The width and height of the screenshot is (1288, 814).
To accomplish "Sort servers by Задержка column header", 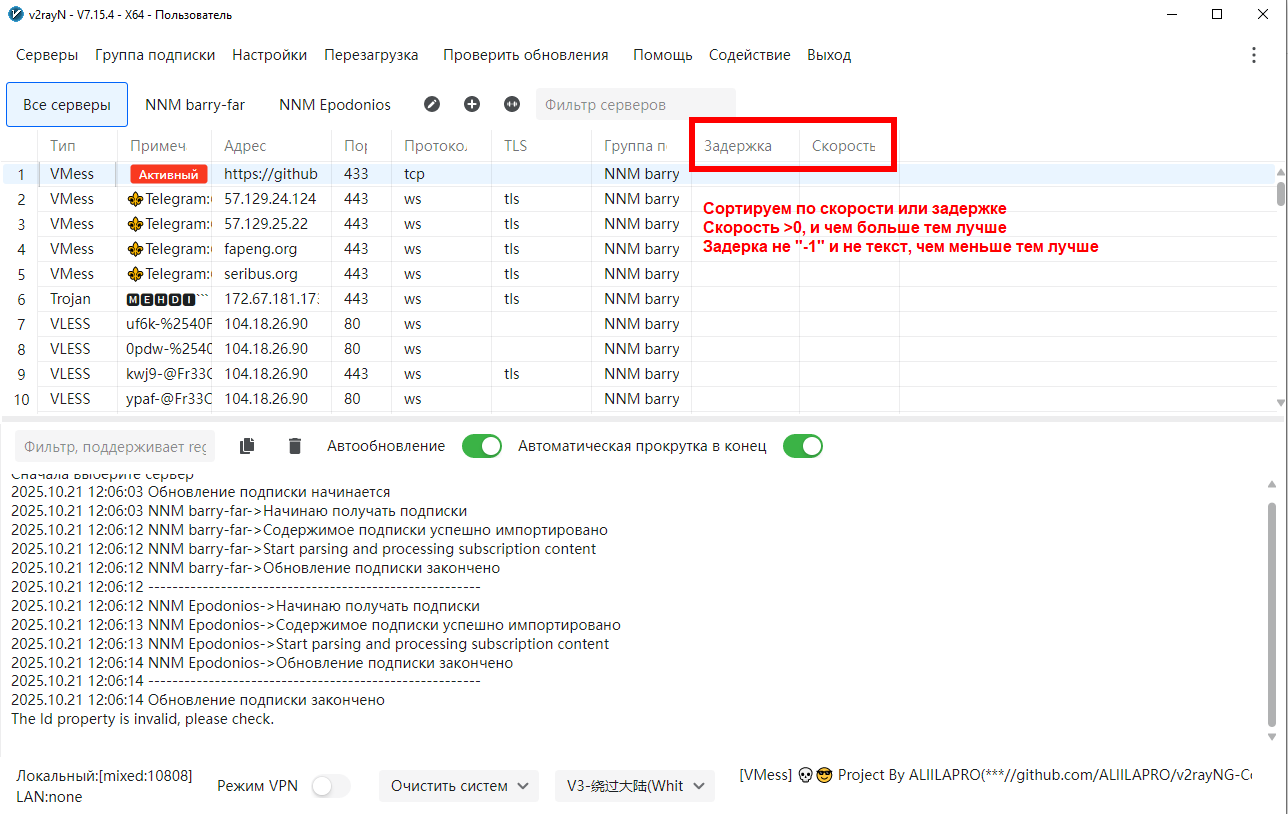I will [738, 146].
